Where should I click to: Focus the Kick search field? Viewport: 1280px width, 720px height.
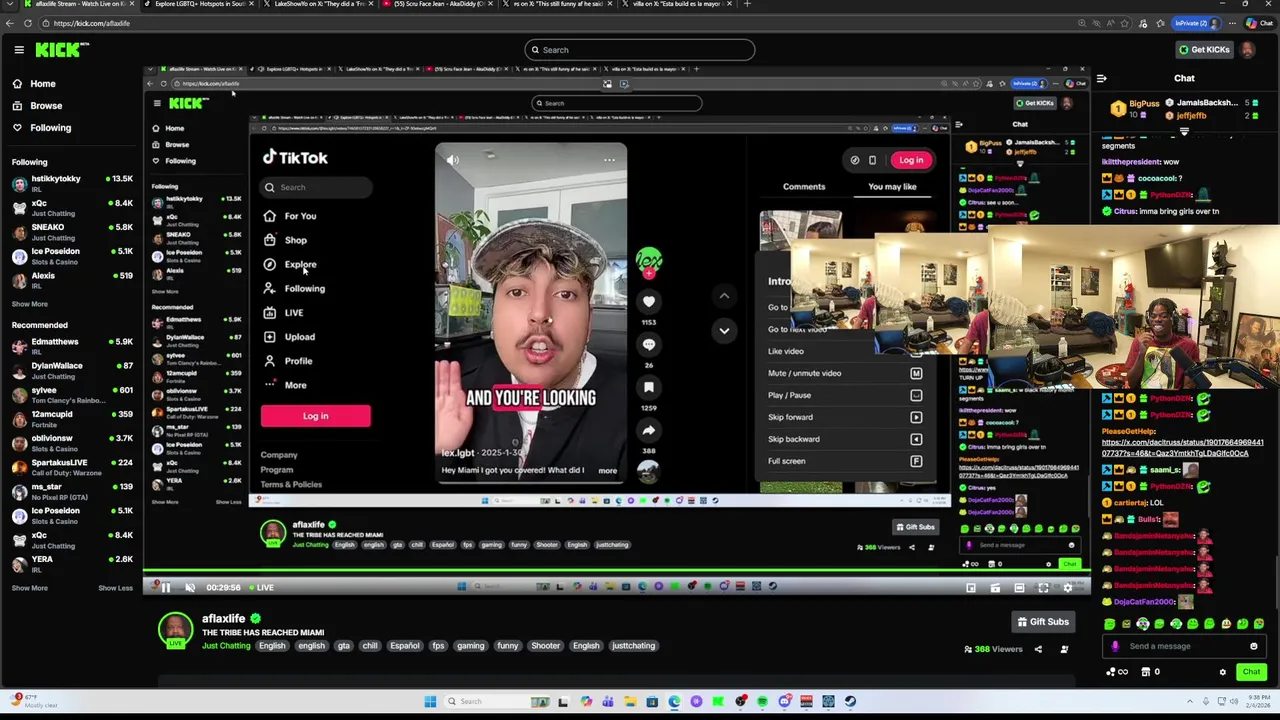coord(639,49)
